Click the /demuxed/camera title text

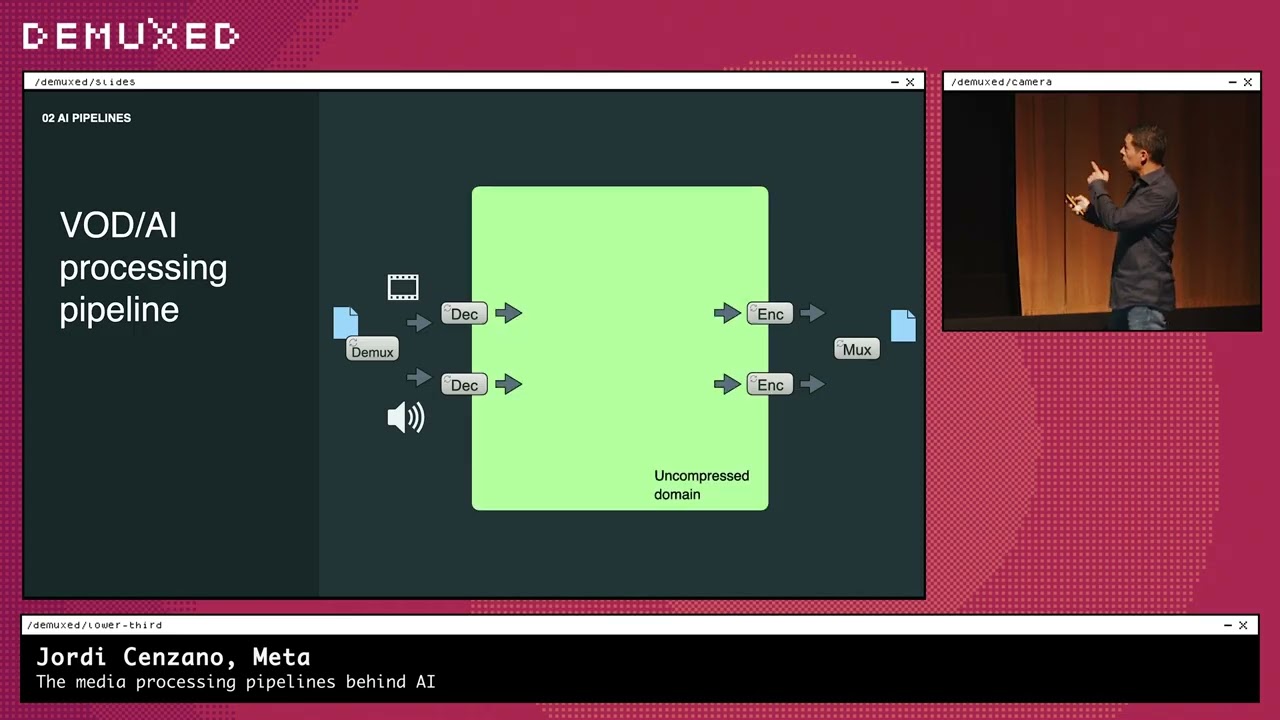point(1001,82)
